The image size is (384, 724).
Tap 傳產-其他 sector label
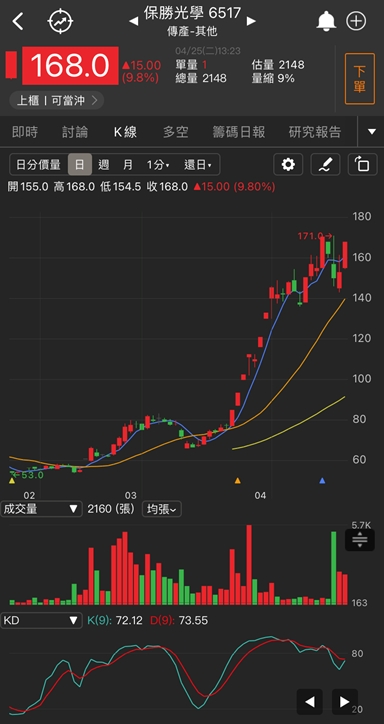click(192, 31)
